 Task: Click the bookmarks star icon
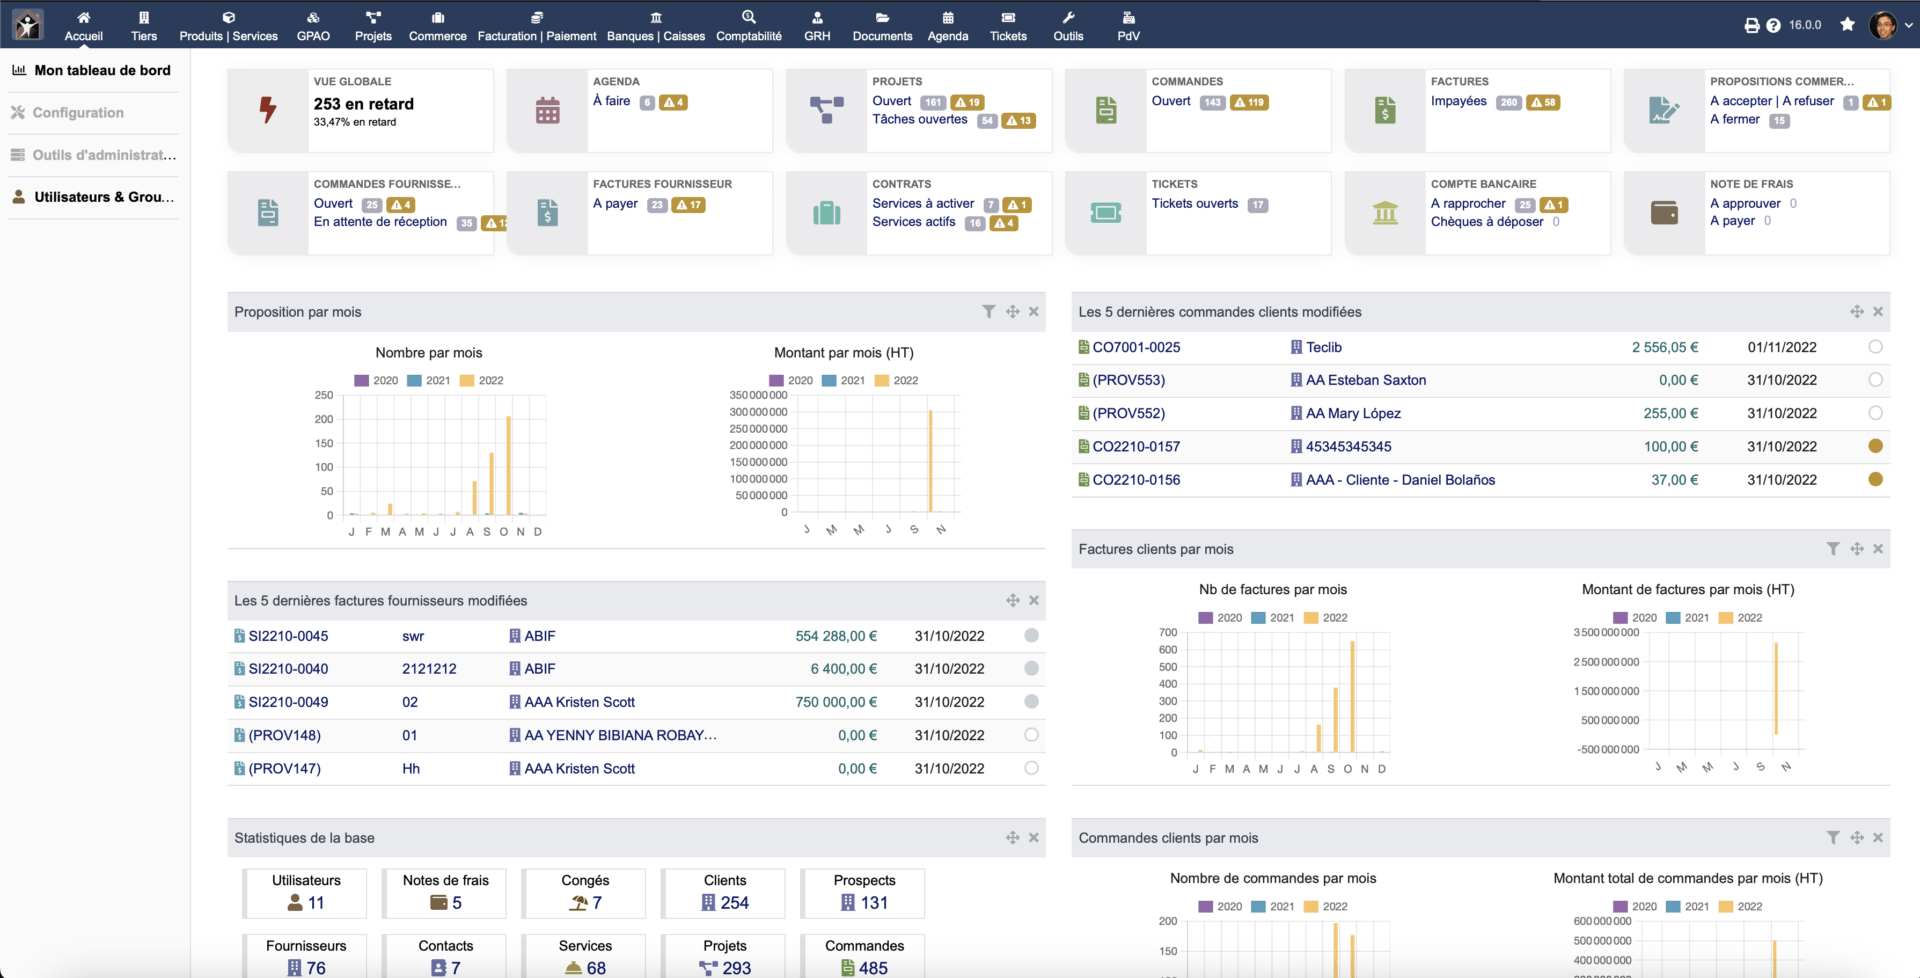coord(1847,24)
